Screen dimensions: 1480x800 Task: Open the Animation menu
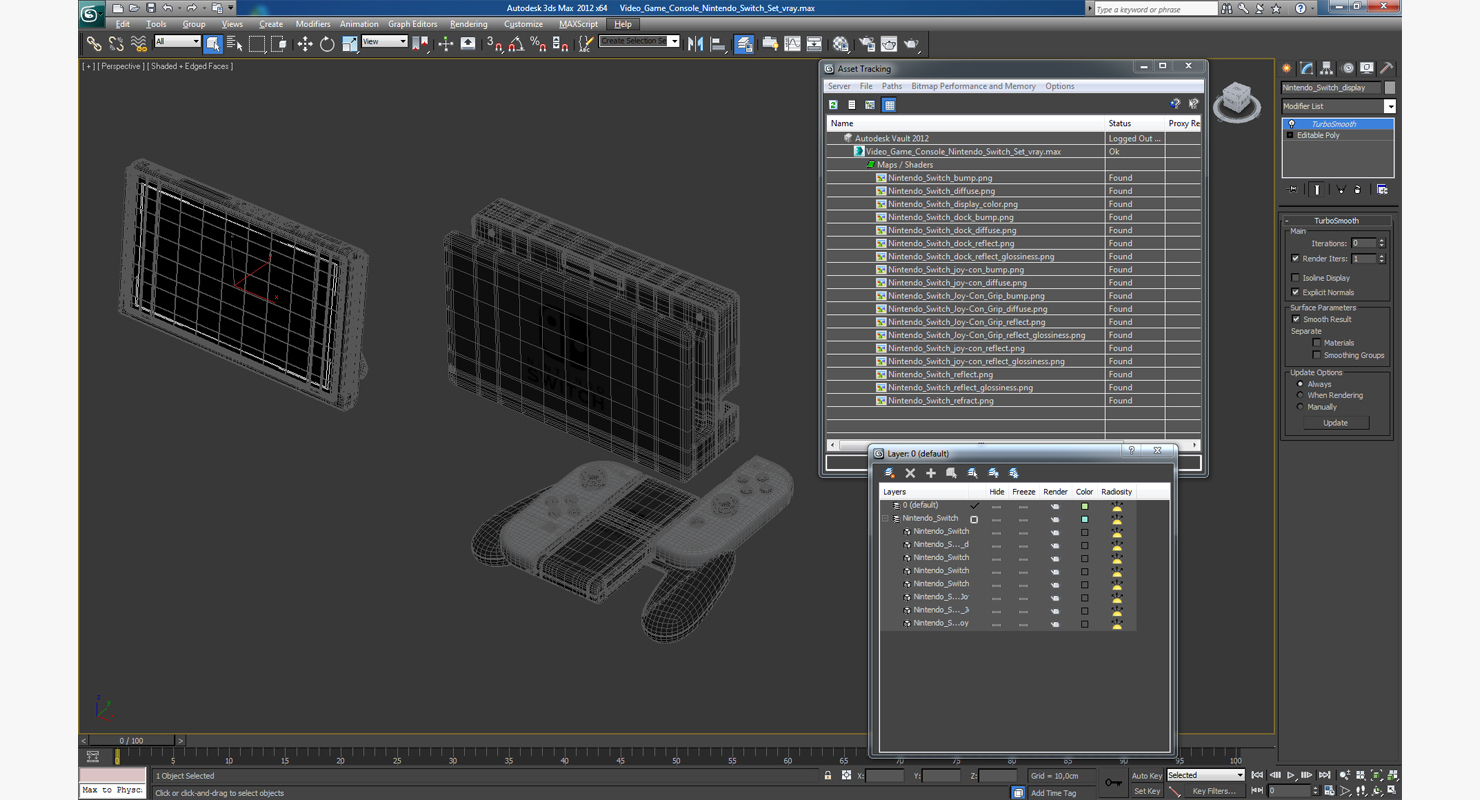coord(359,24)
